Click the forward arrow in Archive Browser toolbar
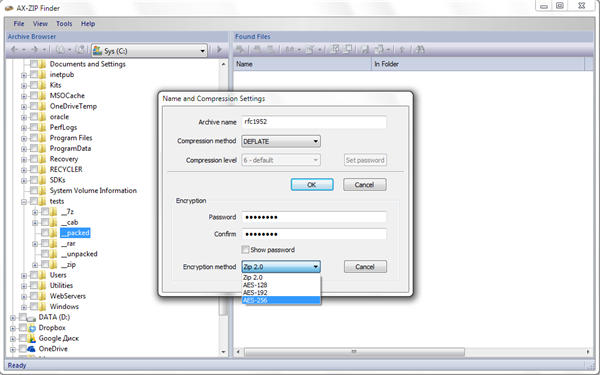This screenshot has height=375, width=600. tap(34, 50)
